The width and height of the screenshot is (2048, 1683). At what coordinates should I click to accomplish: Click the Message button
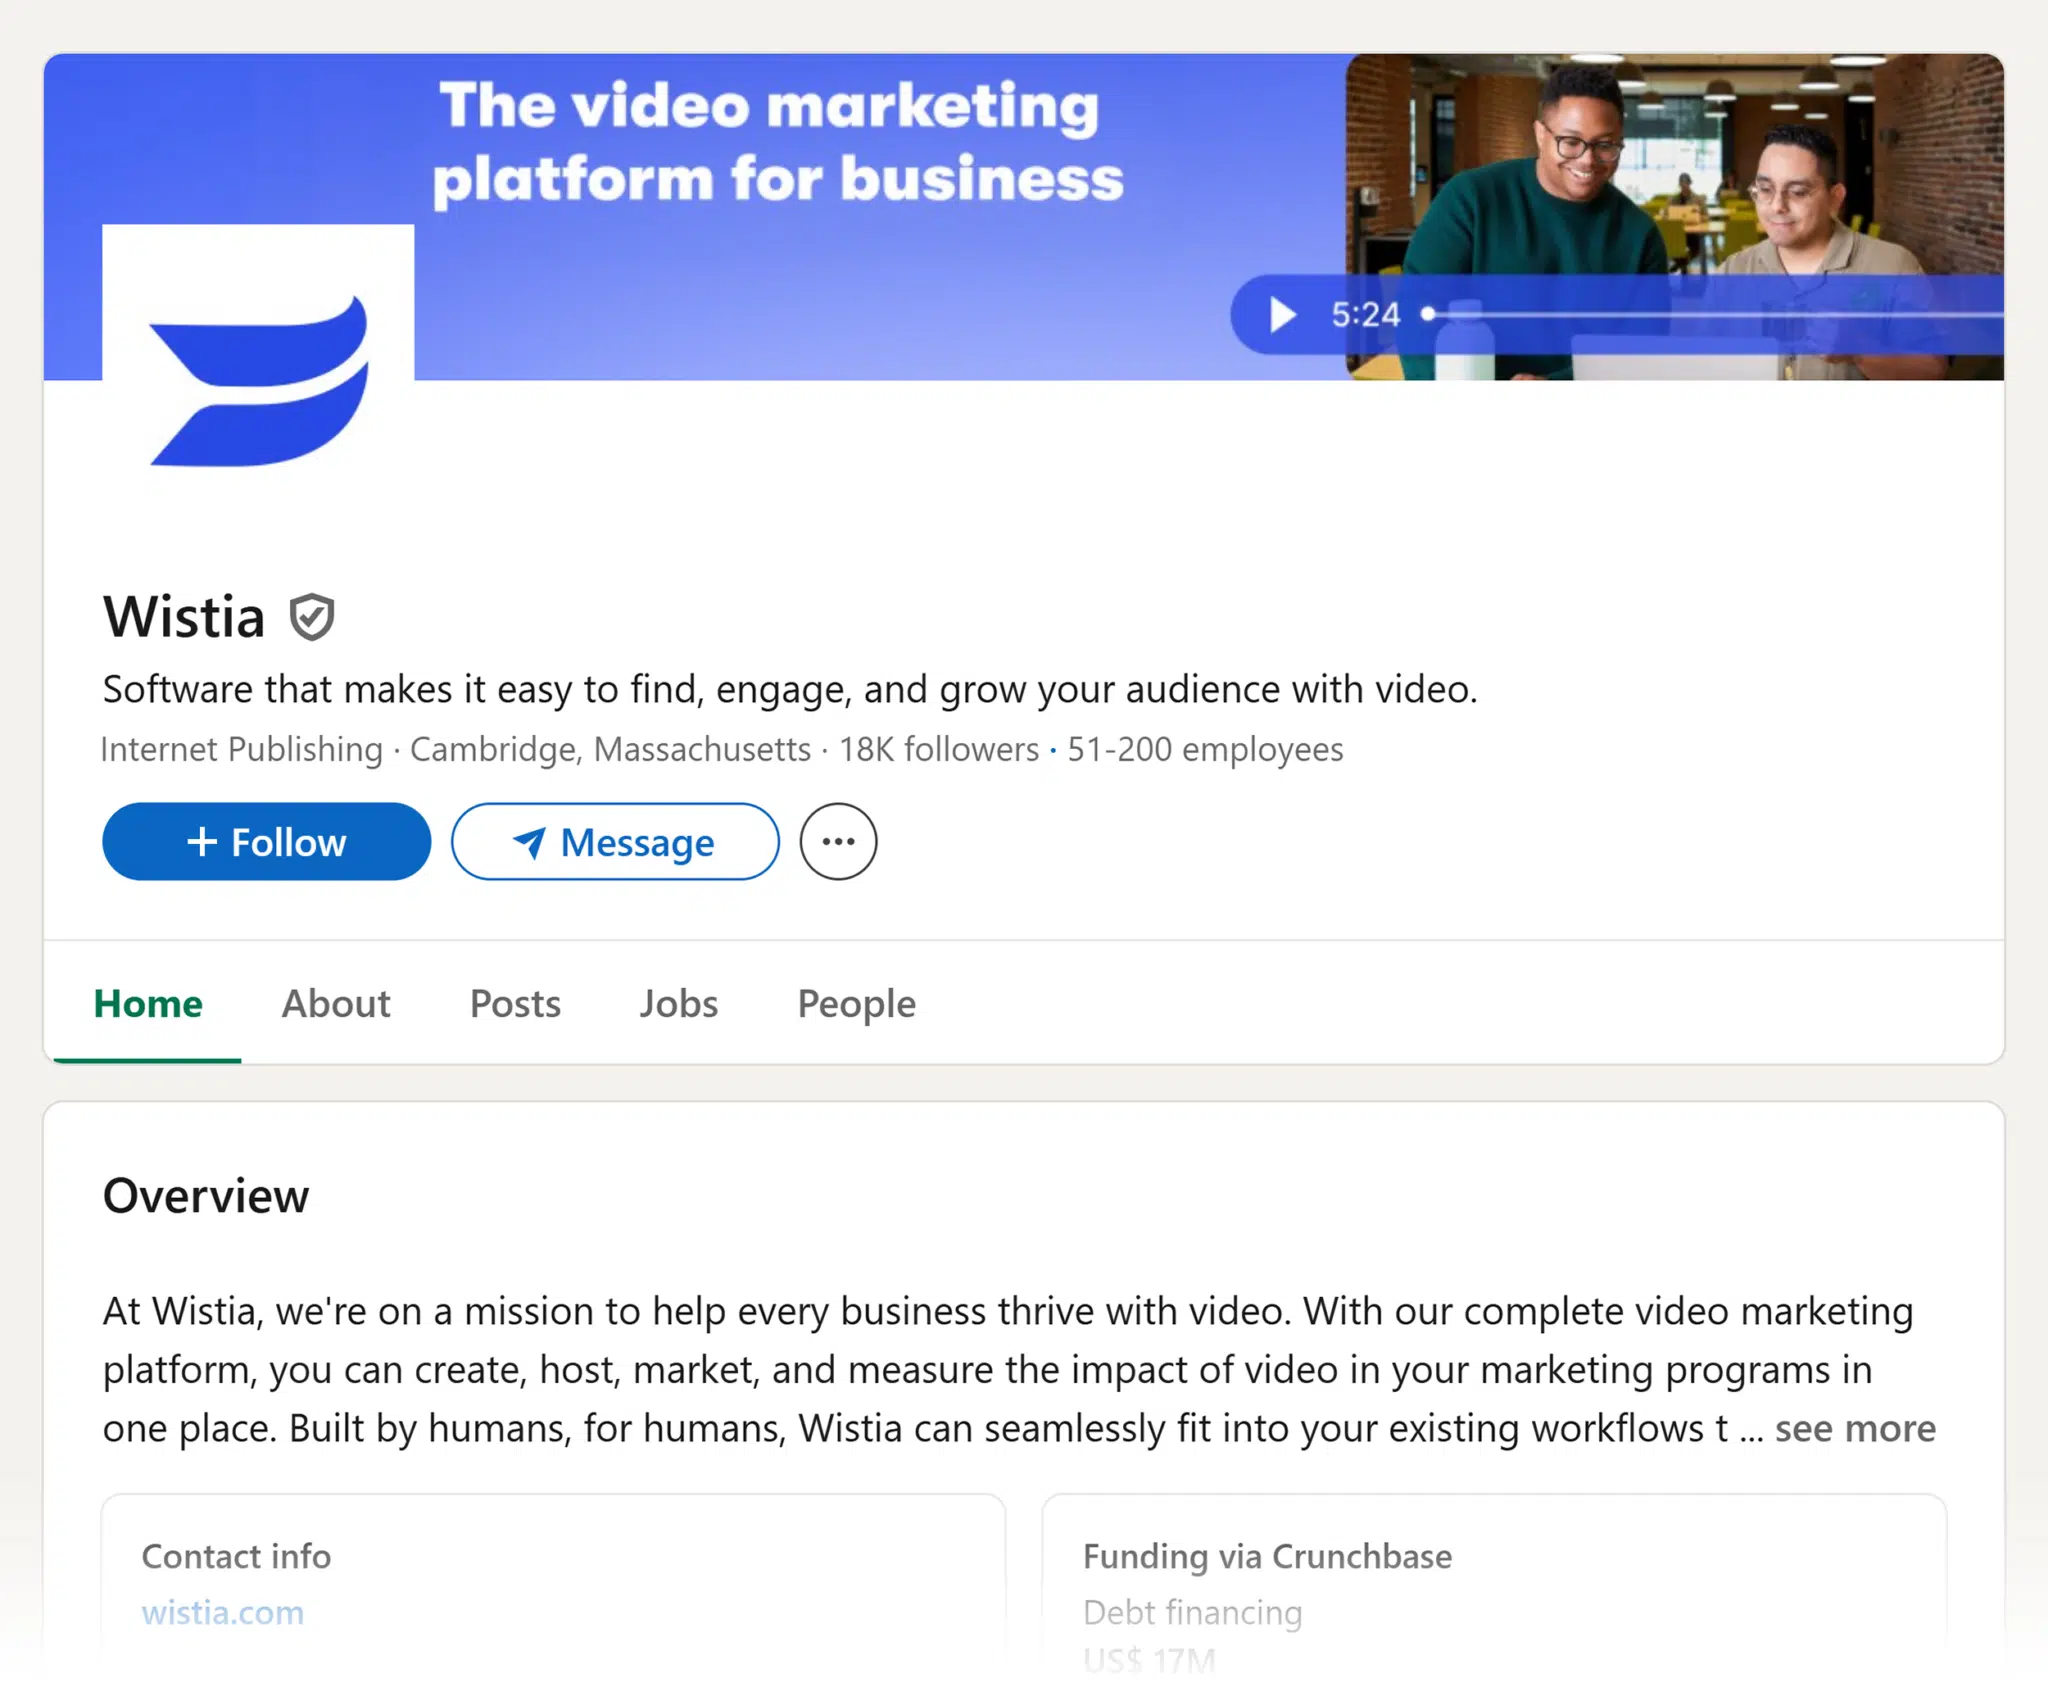[x=615, y=842]
